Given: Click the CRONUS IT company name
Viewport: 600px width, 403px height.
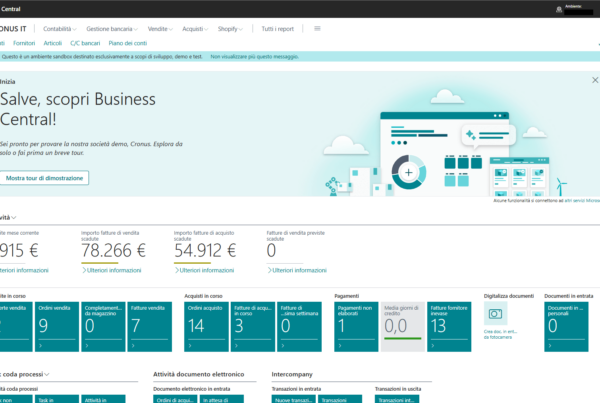Looking at the screenshot, I should (13, 29).
